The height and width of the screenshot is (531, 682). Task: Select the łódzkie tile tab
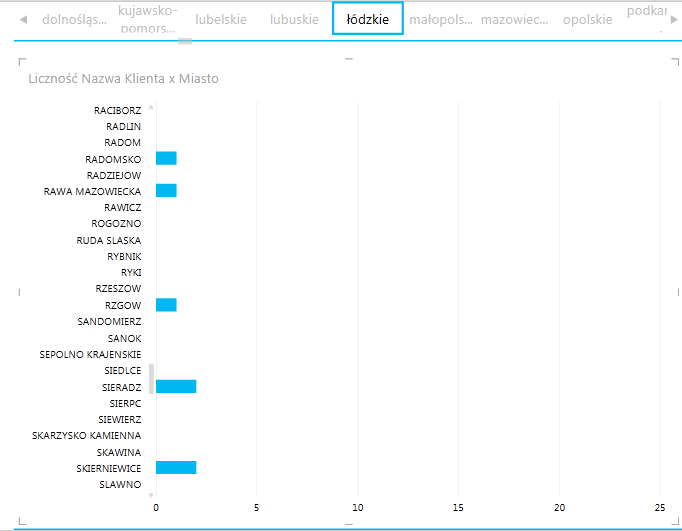point(367,19)
